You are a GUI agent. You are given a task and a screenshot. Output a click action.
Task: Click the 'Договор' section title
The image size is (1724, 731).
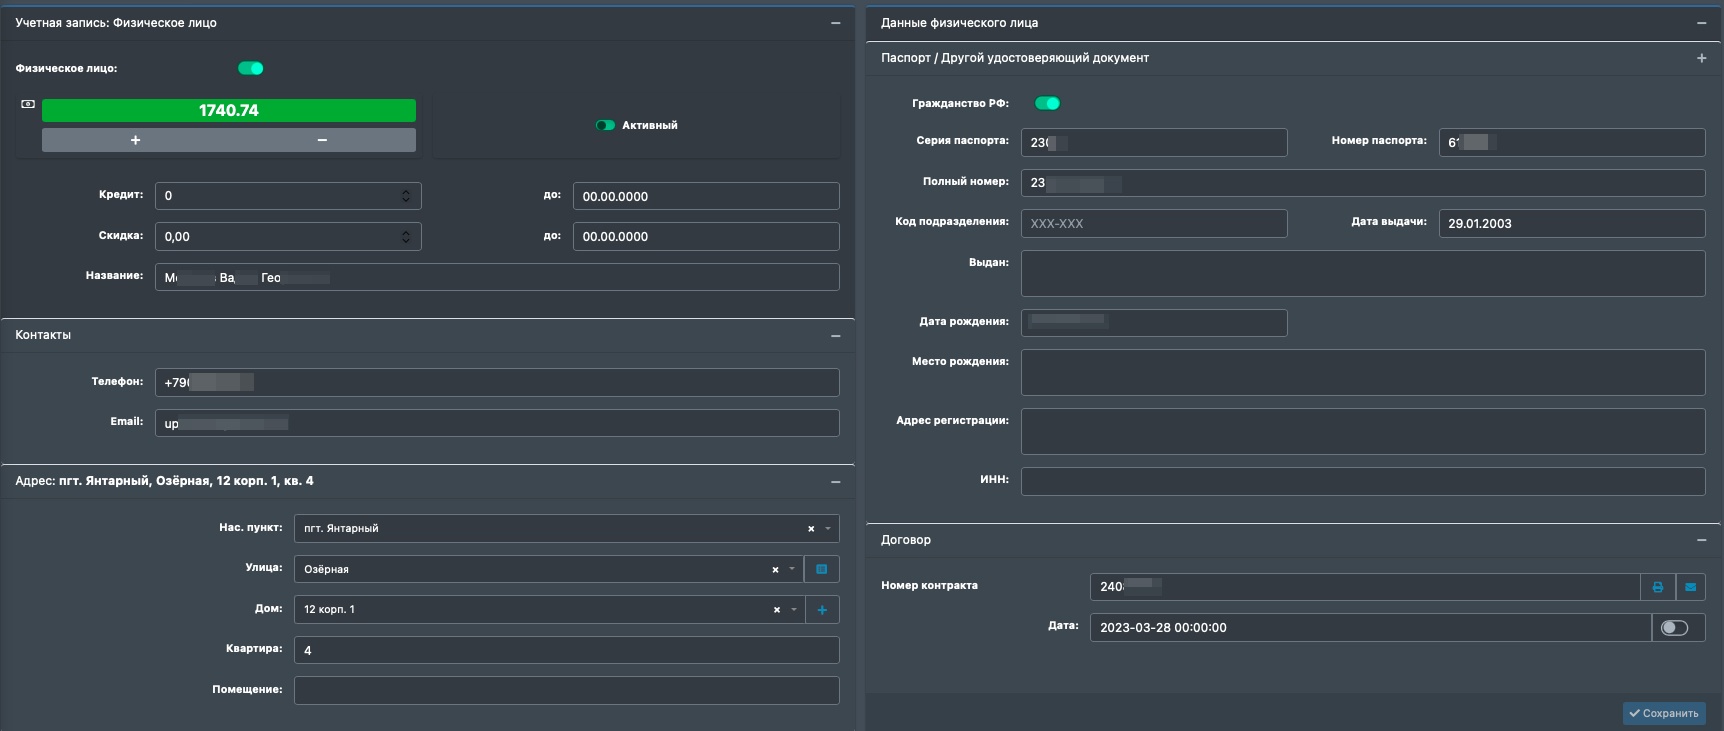click(x=906, y=540)
